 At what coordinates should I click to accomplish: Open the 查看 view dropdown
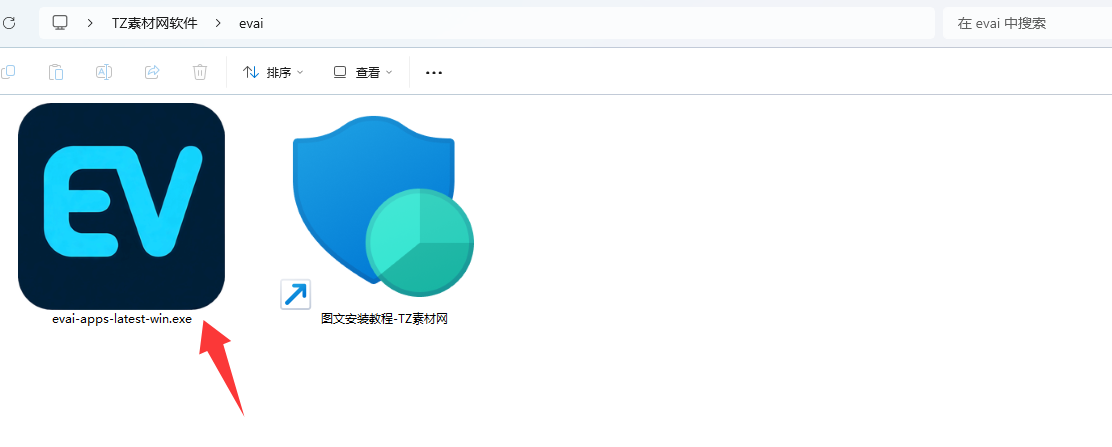point(362,72)
